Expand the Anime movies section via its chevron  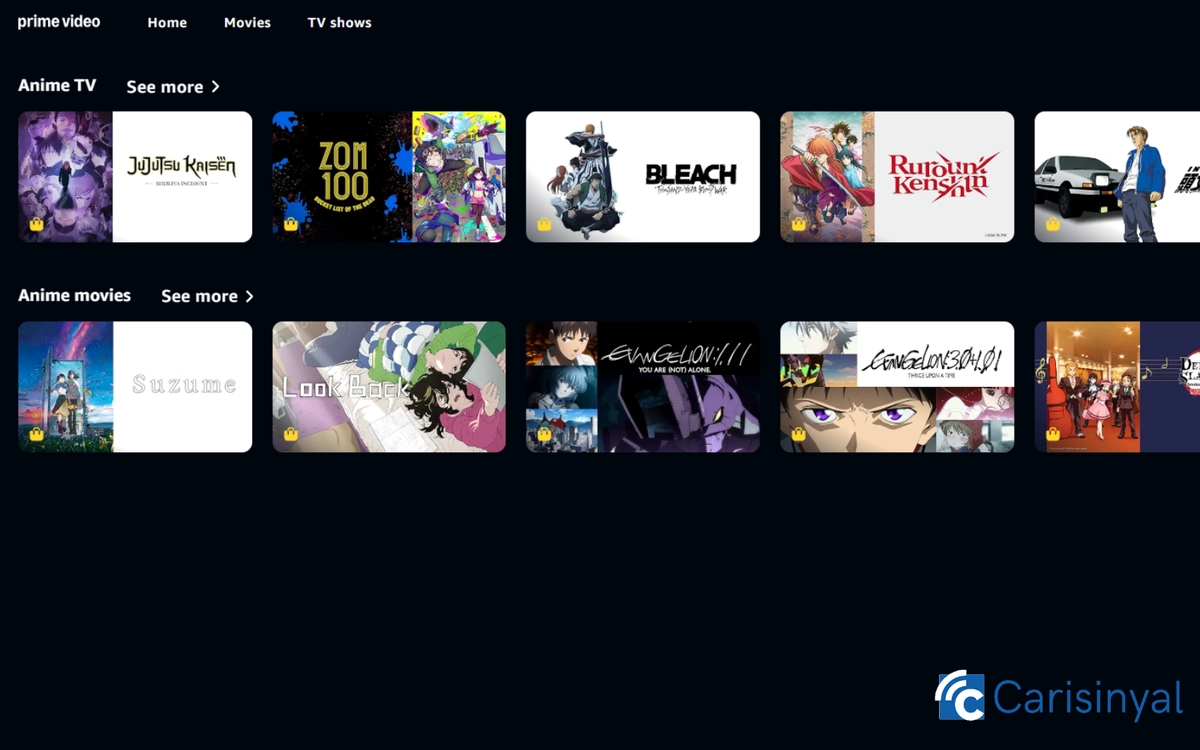tap(249, 296)
